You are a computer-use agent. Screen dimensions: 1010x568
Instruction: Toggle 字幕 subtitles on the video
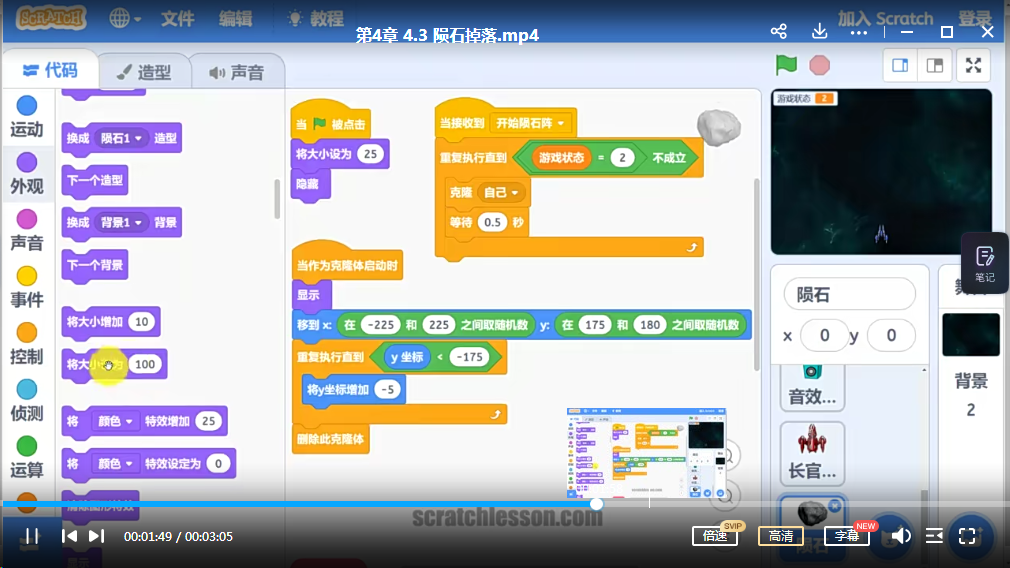click(847, 536)
